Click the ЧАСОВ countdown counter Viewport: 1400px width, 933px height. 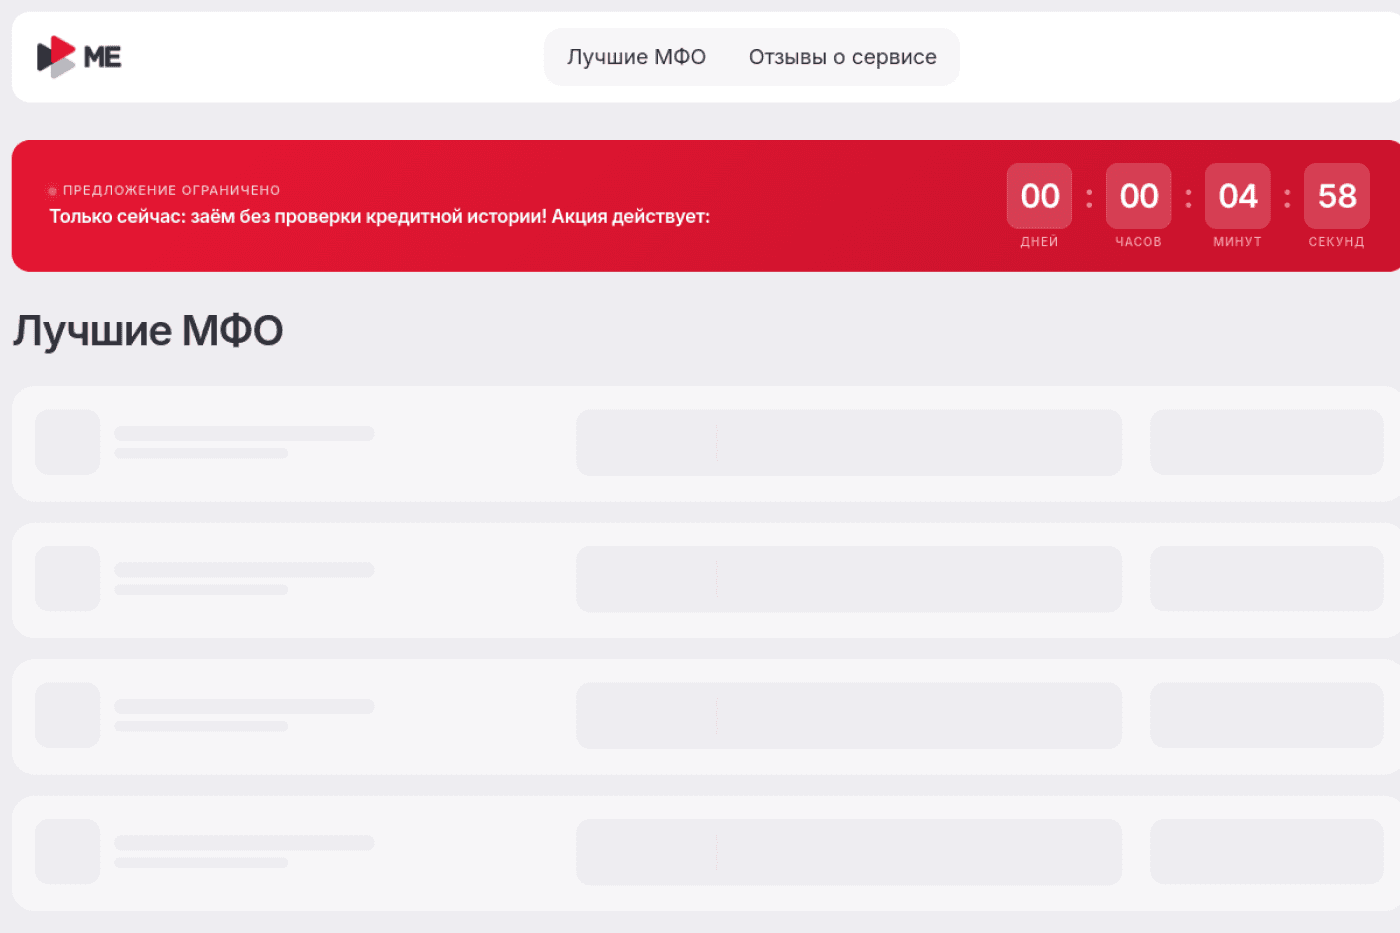pos(1138,206)
